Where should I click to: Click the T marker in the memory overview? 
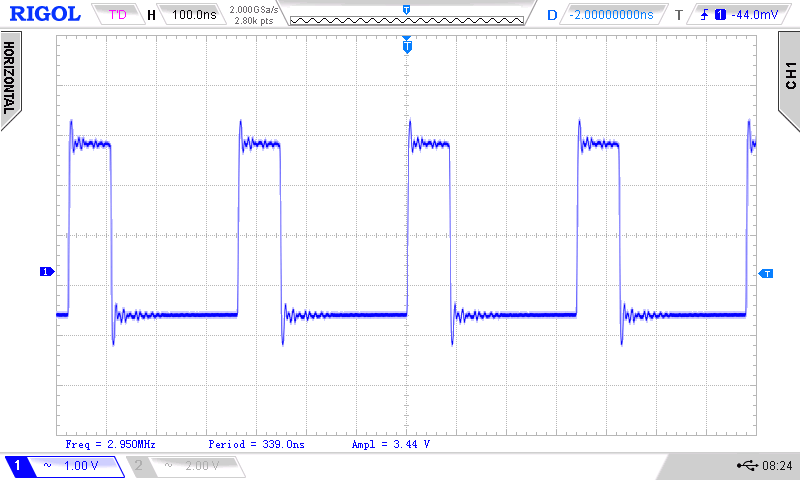406,10
